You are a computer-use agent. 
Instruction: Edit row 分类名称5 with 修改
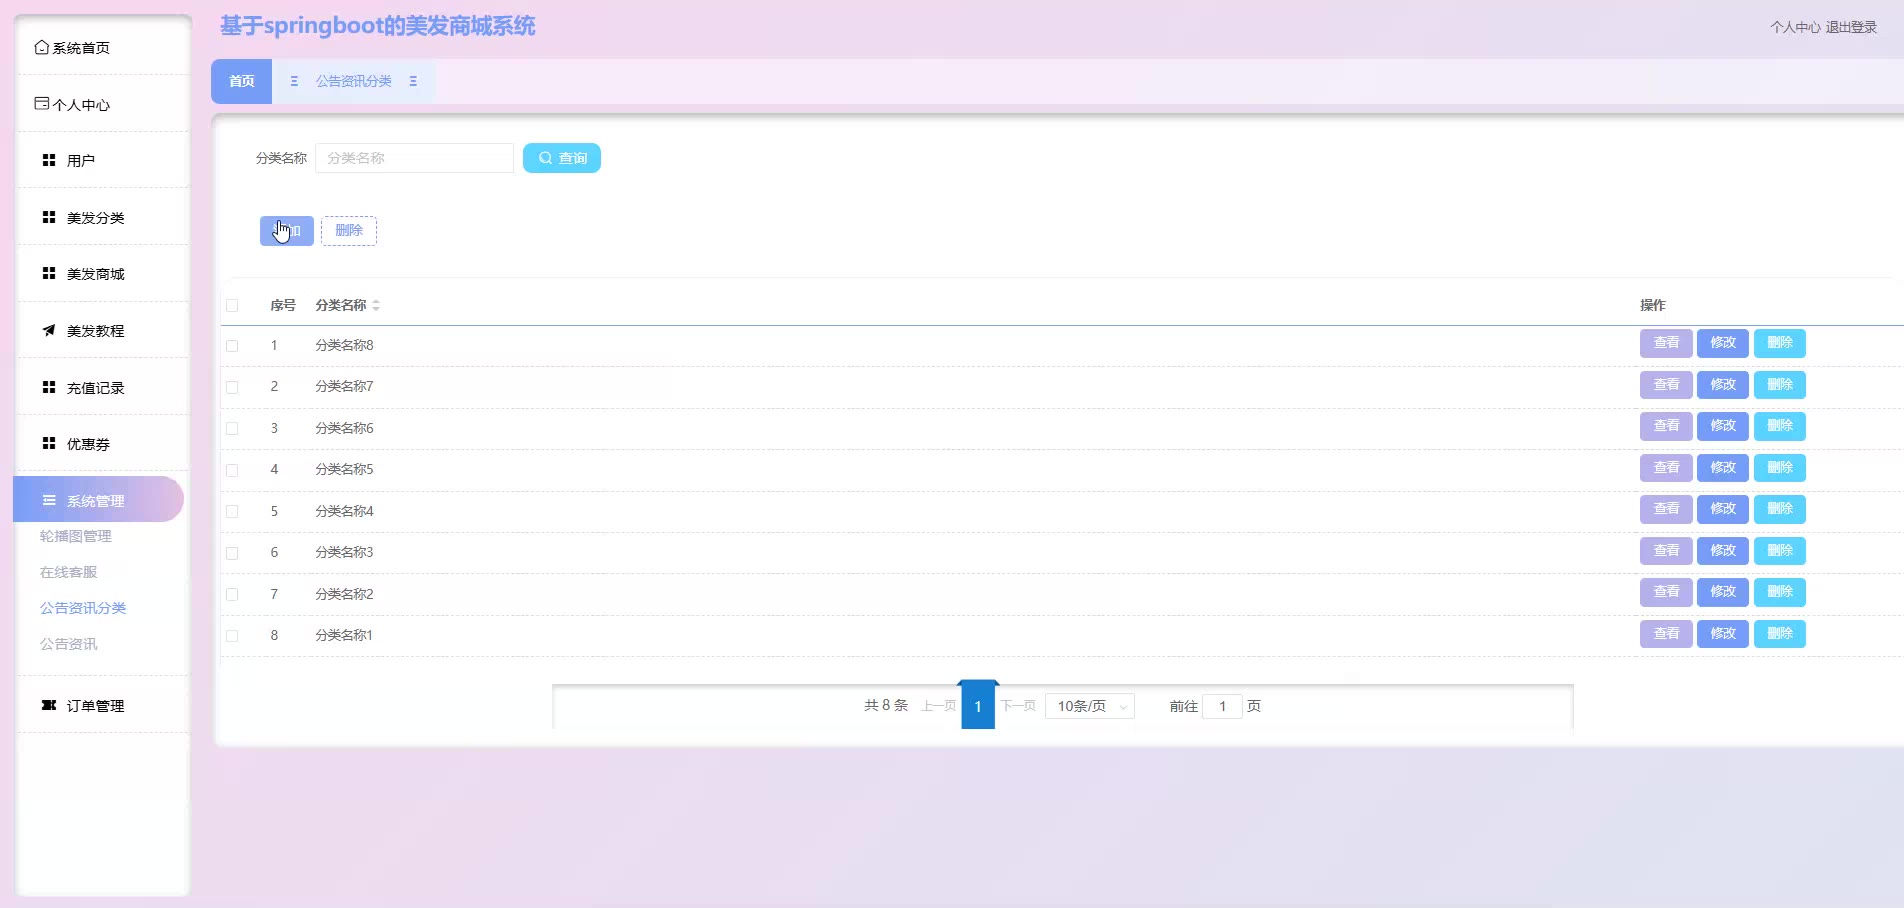1723,468
